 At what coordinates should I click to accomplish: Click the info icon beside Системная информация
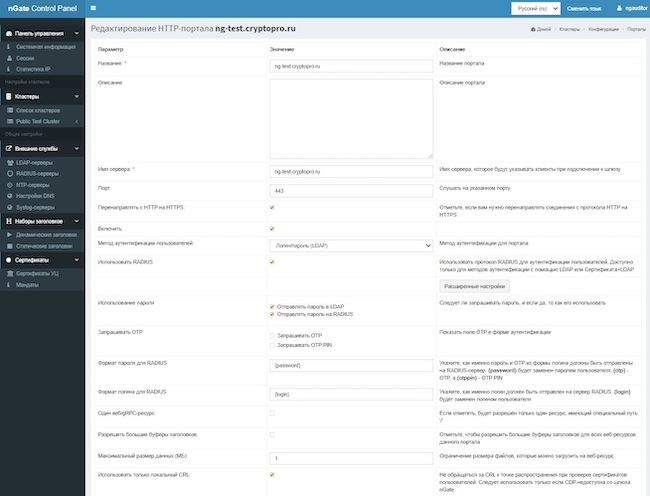(x=9, y=47)
